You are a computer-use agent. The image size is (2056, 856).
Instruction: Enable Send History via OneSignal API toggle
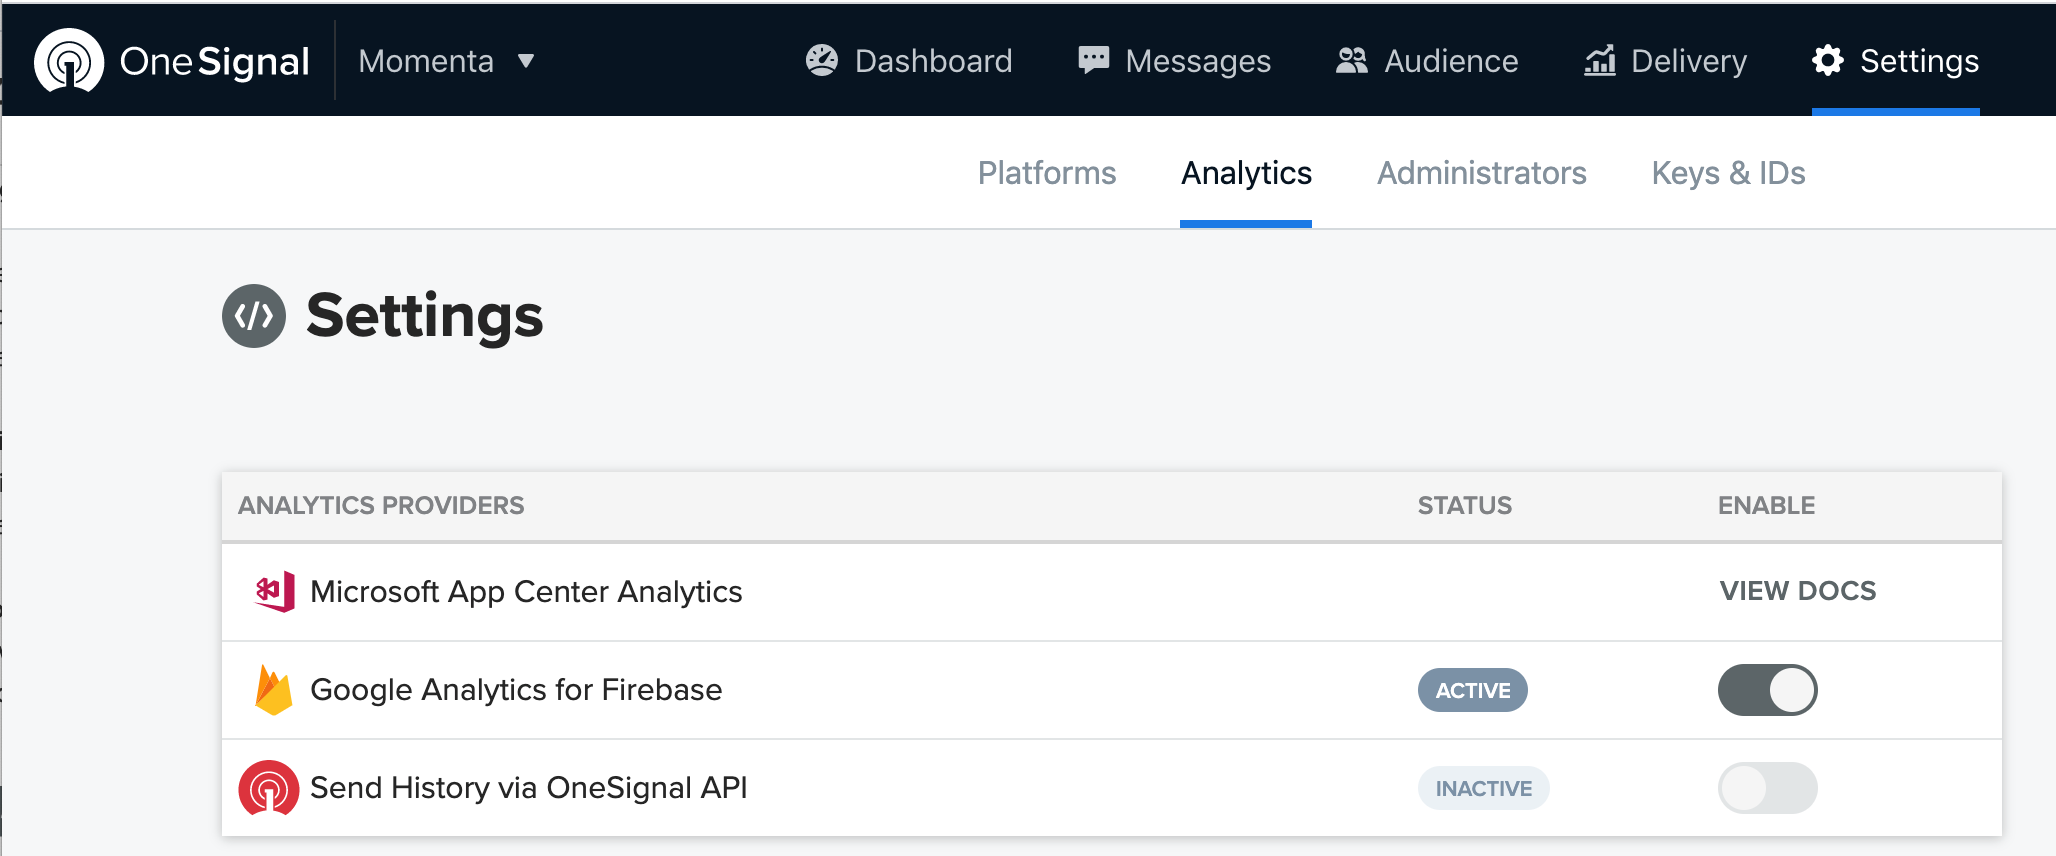coord(1767,788)
